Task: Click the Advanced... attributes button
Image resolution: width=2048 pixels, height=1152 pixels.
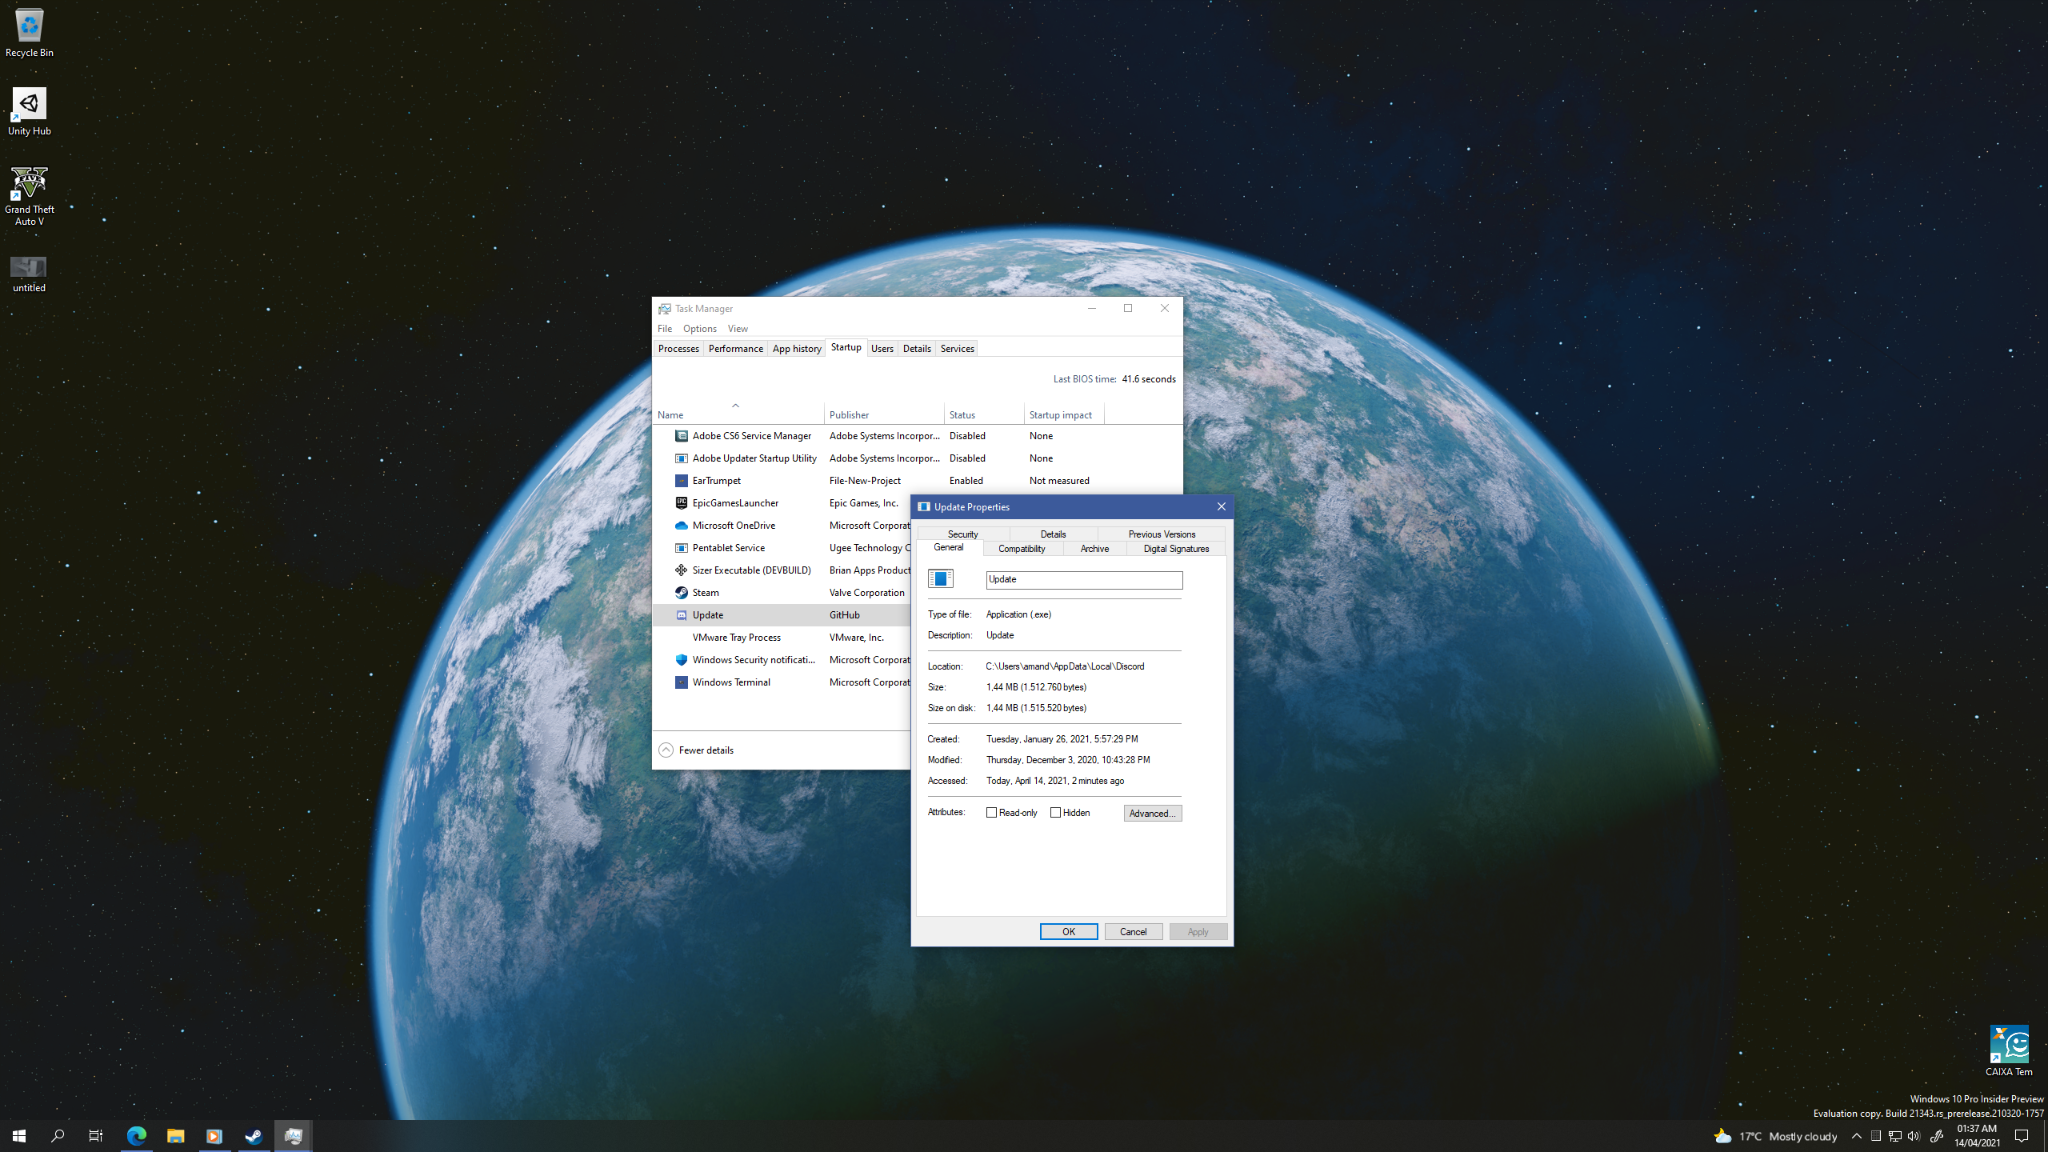Action: [x=1152, y=813]
